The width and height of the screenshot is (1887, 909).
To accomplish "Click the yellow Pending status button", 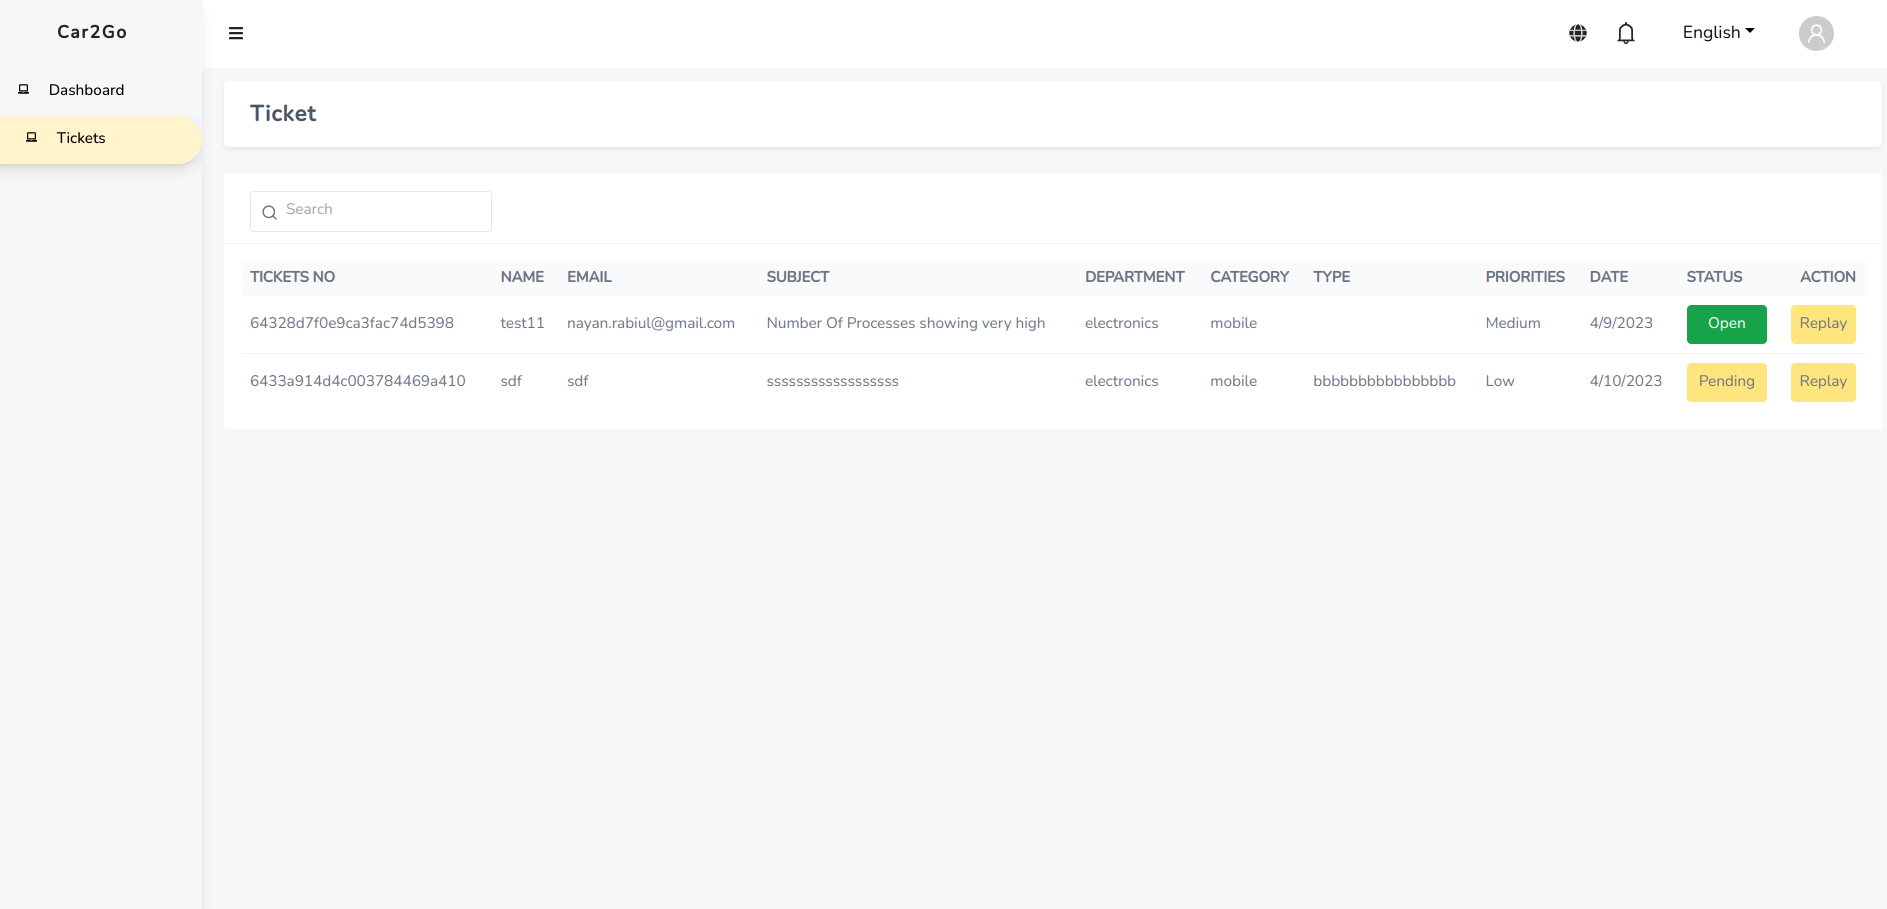I will [x=1726, y=382].
